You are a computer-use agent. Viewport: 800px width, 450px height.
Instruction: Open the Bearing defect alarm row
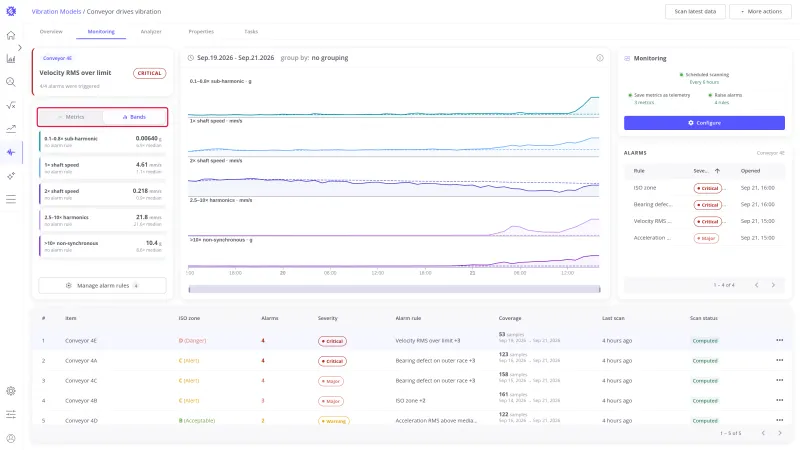tap(704, 205)
